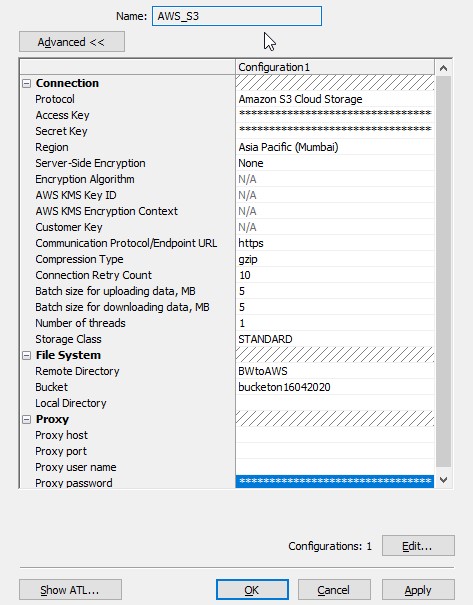The image size is (473, 605).
Task: Select the Asia Pacific (Mumbai) region value
Action: coord(335,147)
